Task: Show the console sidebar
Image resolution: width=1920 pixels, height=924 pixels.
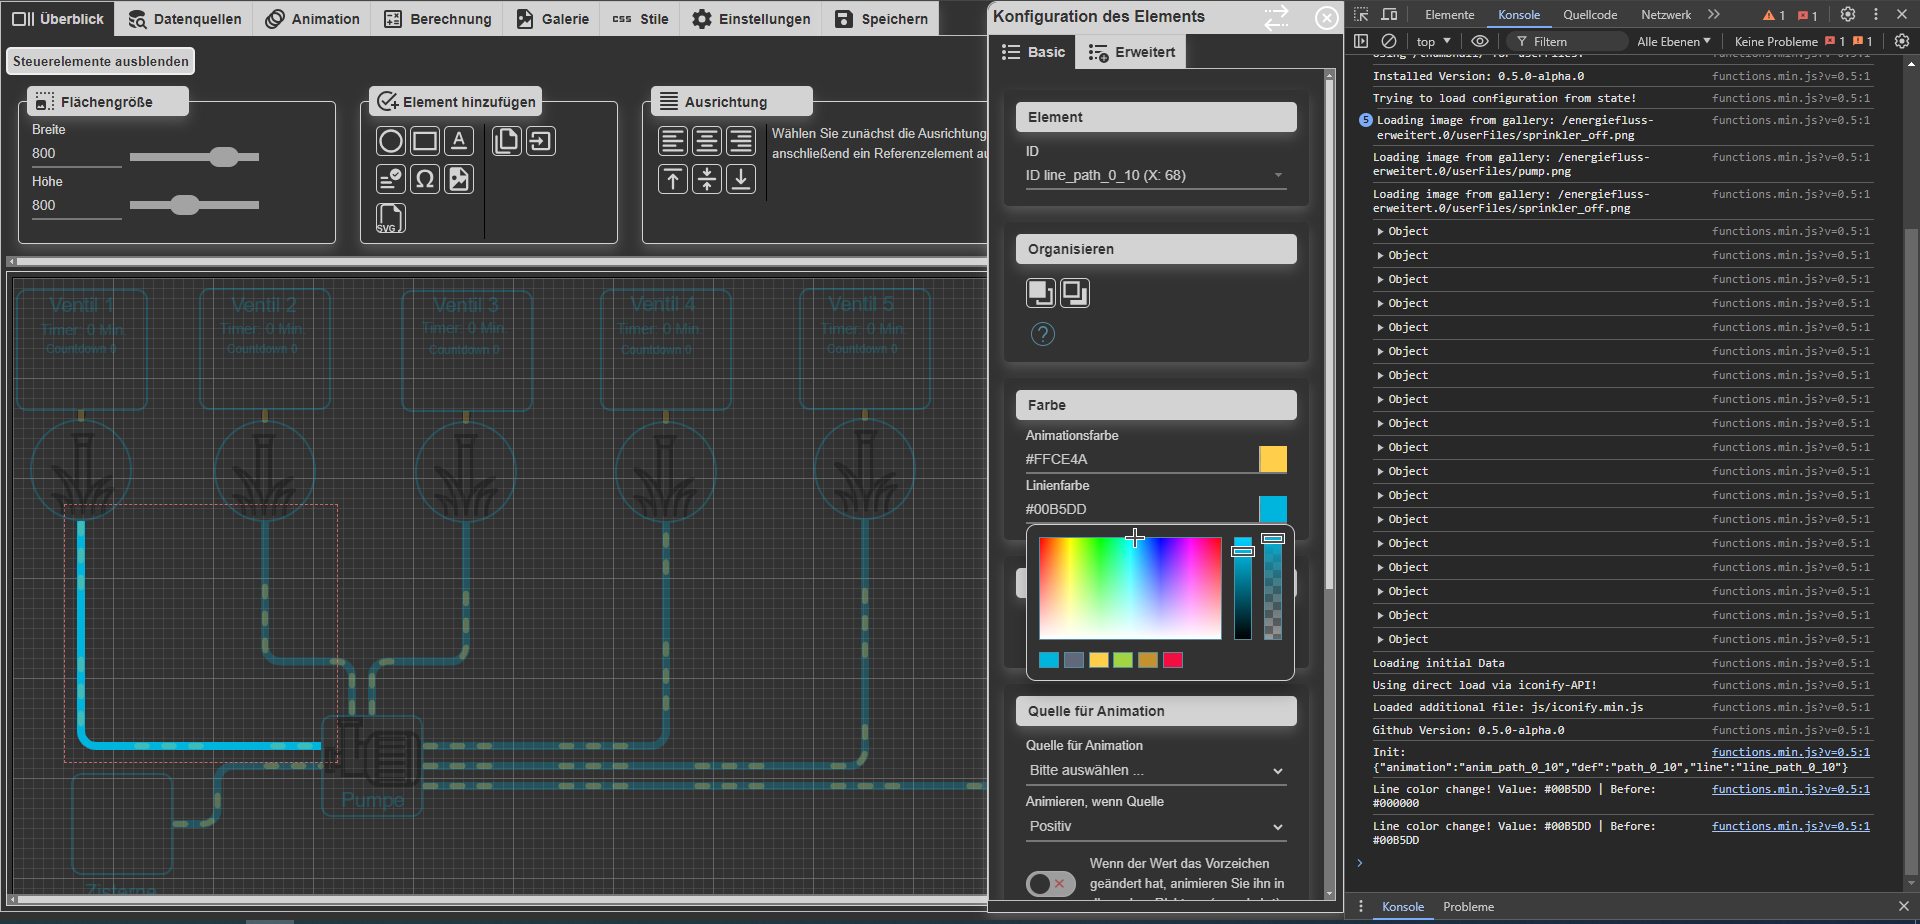Action: point(1361,41)
